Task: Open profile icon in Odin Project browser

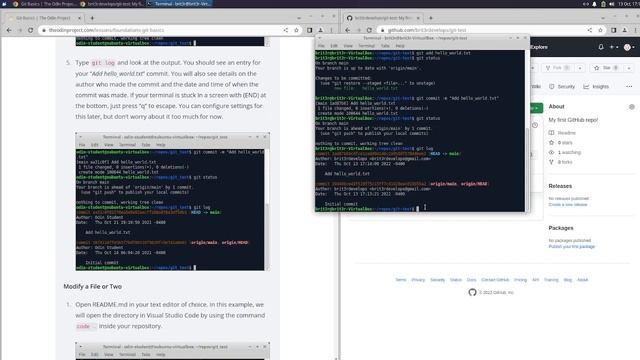Action: [320, 30]
